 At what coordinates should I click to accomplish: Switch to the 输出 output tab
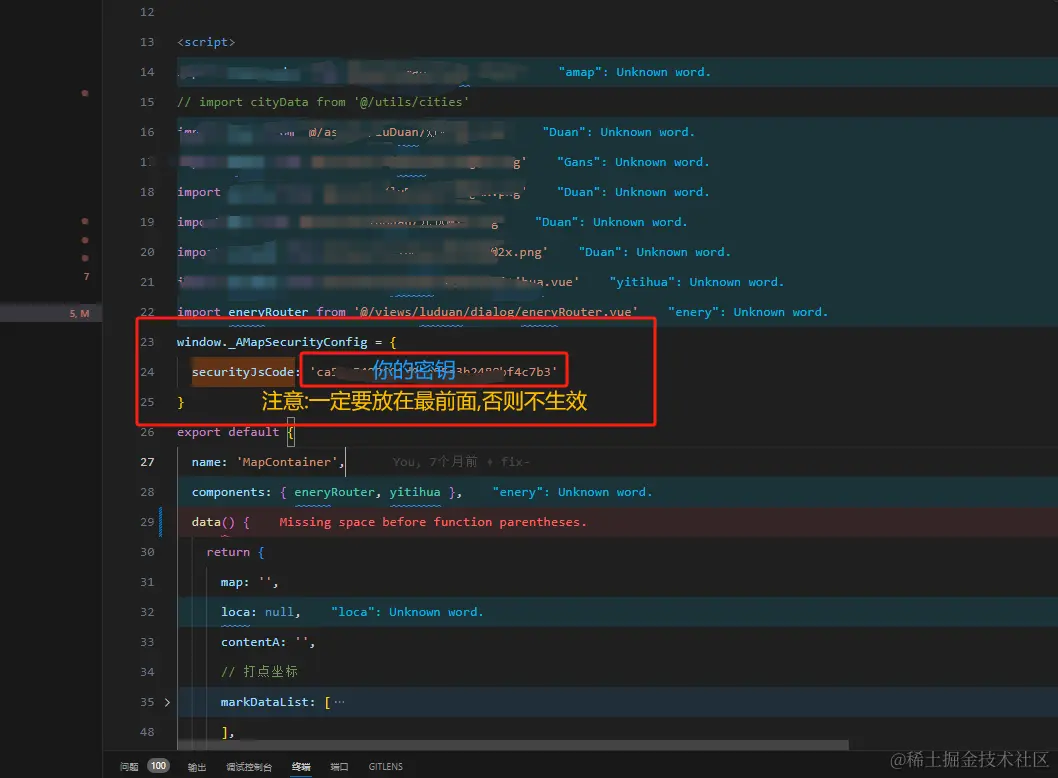click(196, 767)
